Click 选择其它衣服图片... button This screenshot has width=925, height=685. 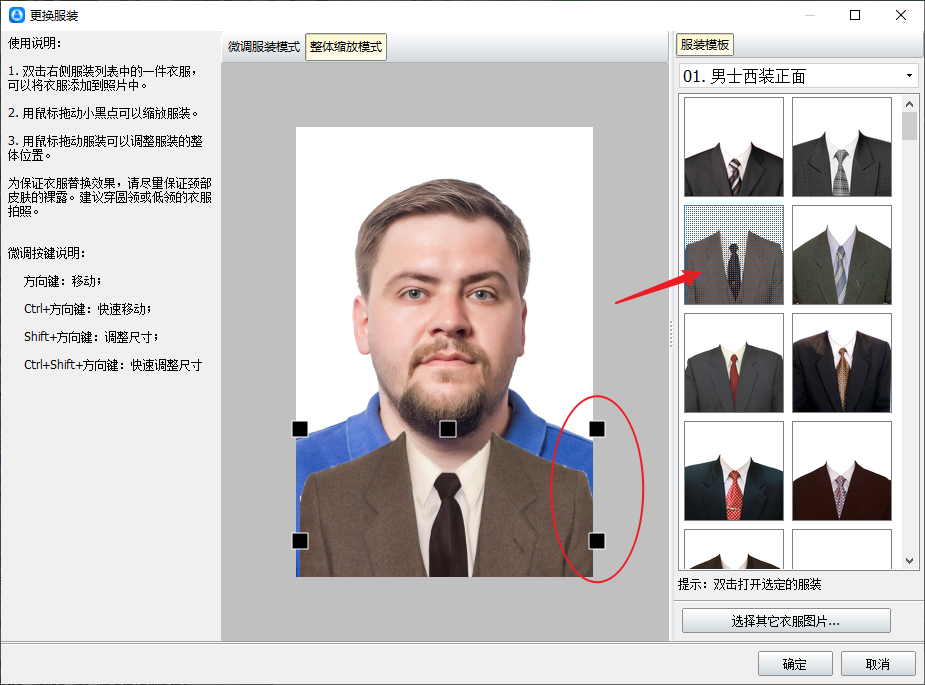786,621
